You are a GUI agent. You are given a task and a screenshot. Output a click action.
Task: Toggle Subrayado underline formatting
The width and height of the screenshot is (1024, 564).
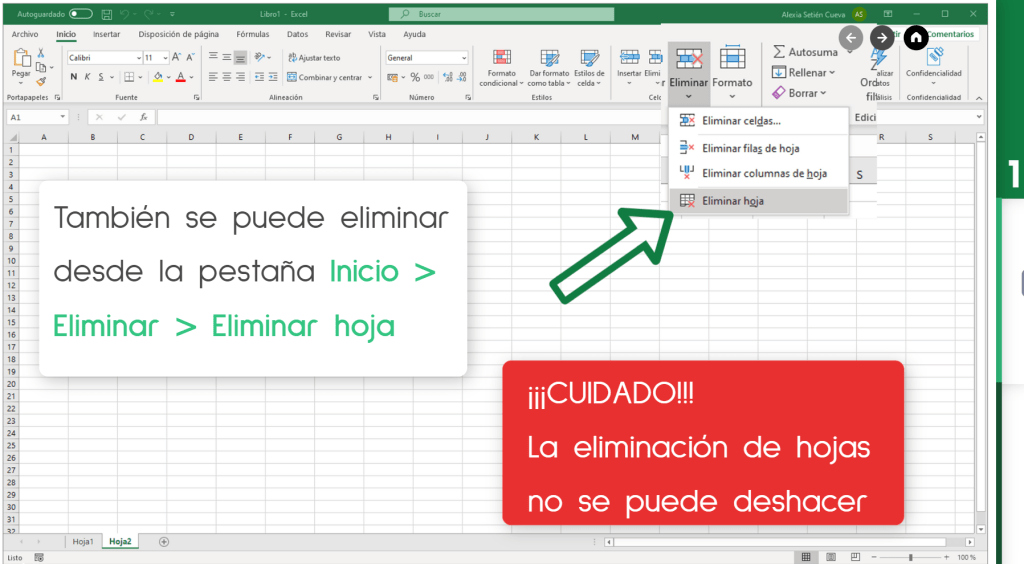(x=101, y=77)
